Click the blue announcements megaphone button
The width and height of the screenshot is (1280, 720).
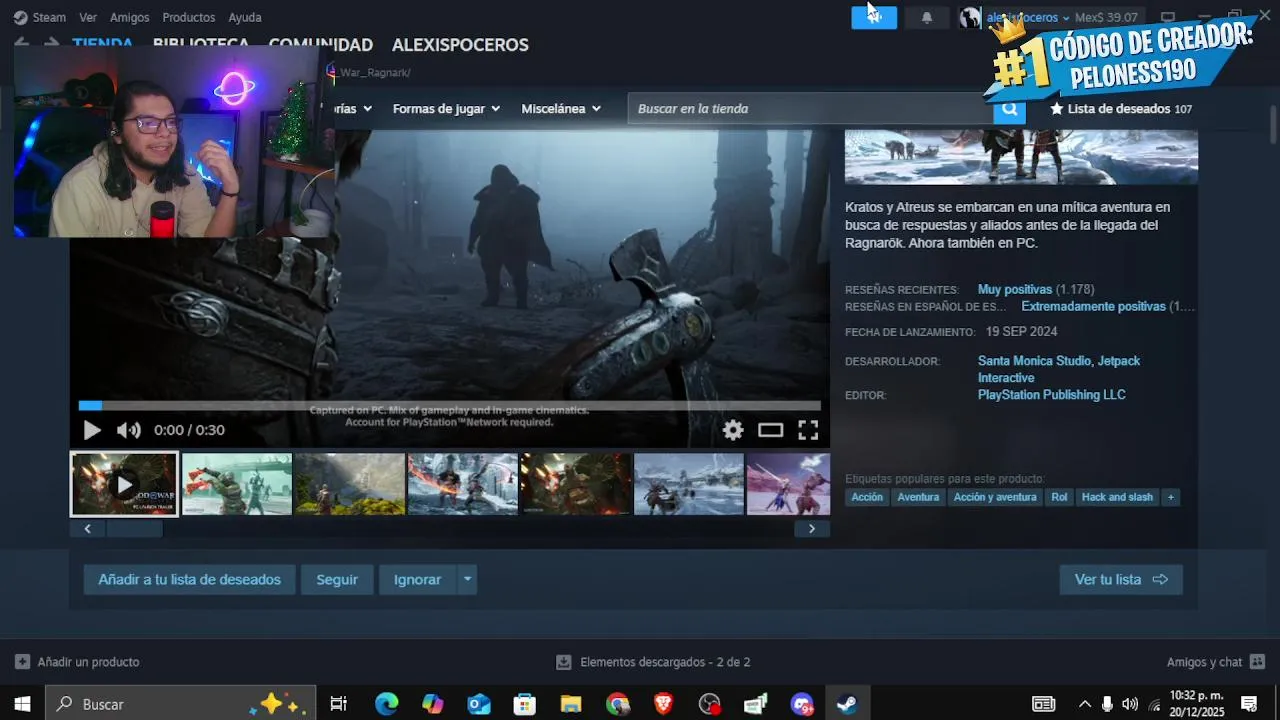tap(874, 17)
